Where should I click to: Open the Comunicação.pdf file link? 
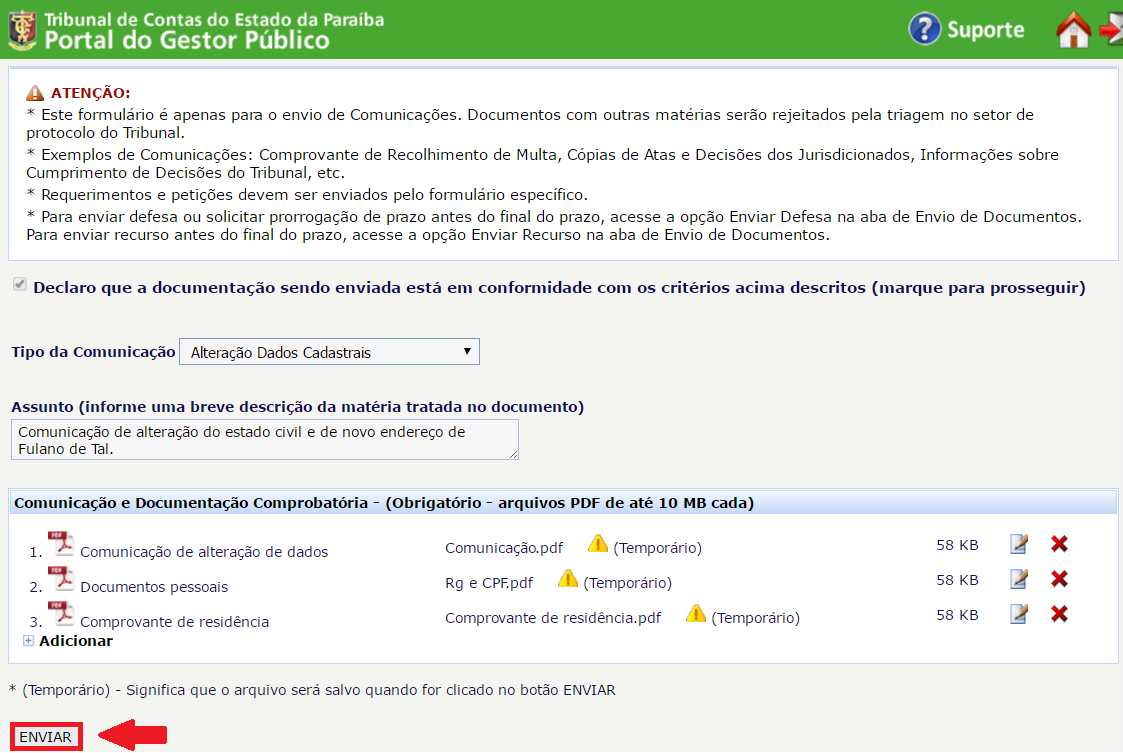pyautogui.click(x=504, y=548)
